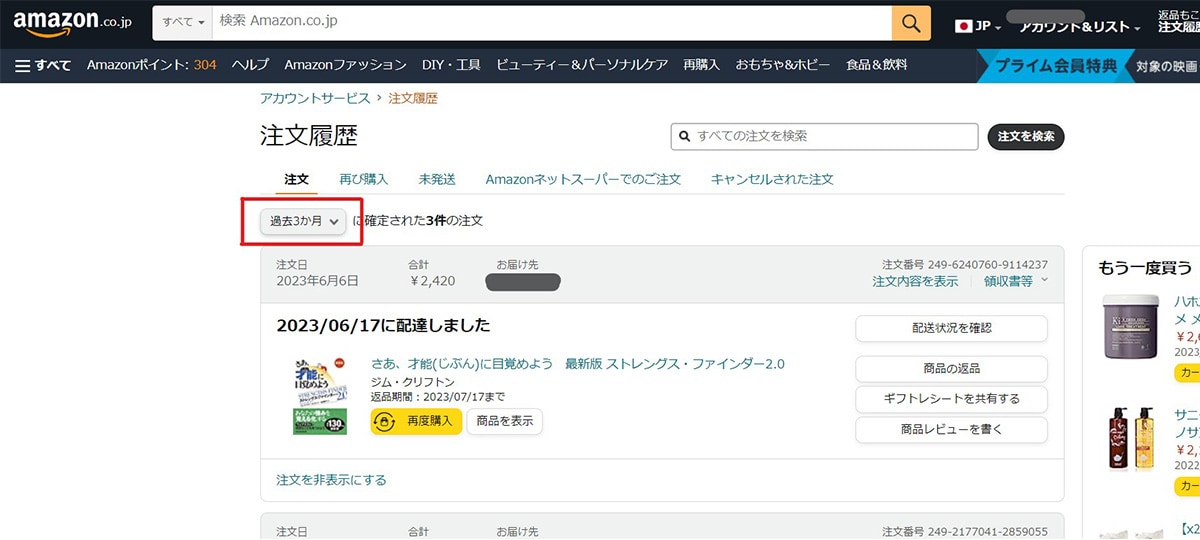Screen dimensions: 1200x540
Task: Click the 再度購入 cart icon button
Action: (x=416, y=421)
